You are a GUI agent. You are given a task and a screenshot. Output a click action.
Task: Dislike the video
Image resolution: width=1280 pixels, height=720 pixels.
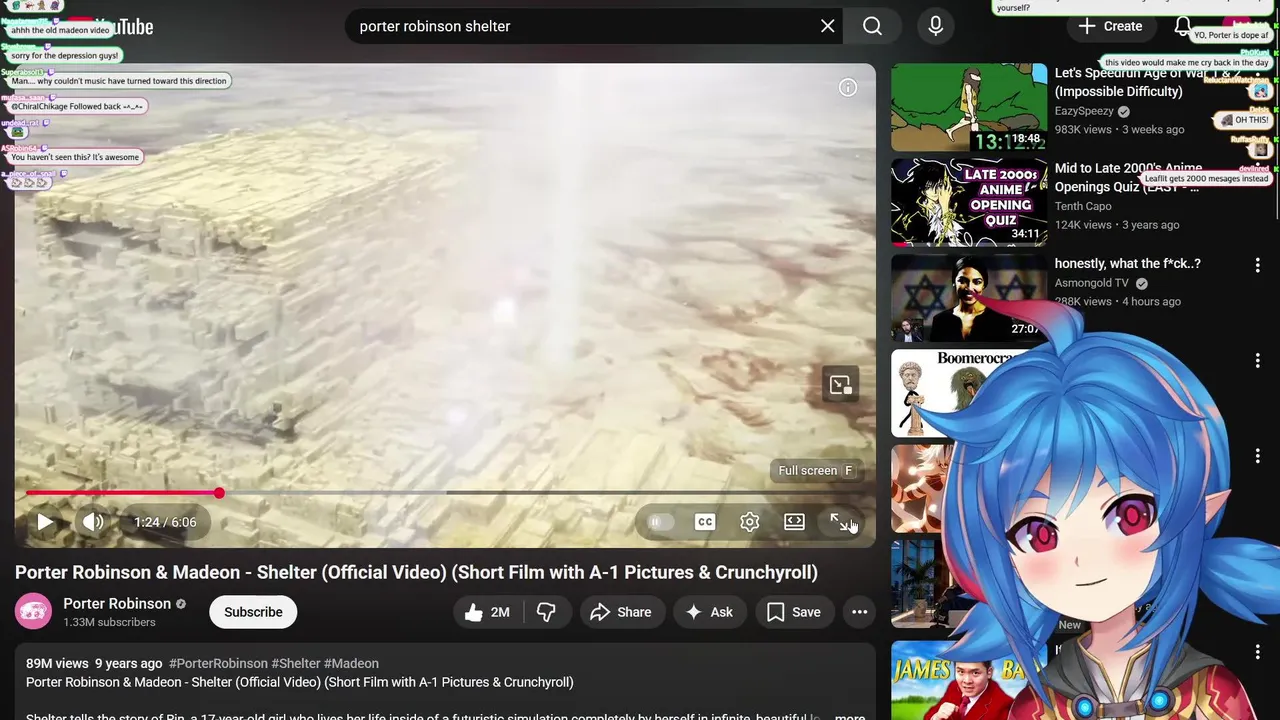point(546,612)
